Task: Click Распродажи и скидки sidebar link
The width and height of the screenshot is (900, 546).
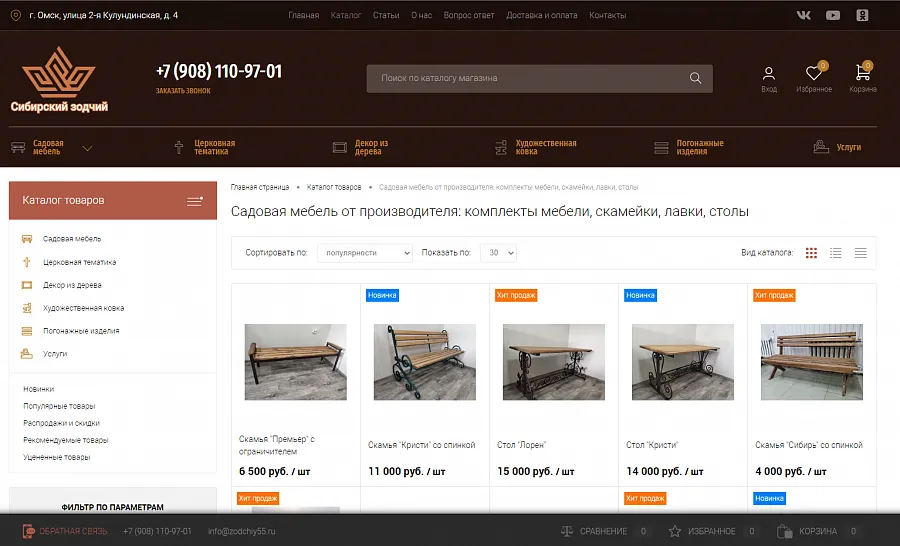Action: click(61, 423)
